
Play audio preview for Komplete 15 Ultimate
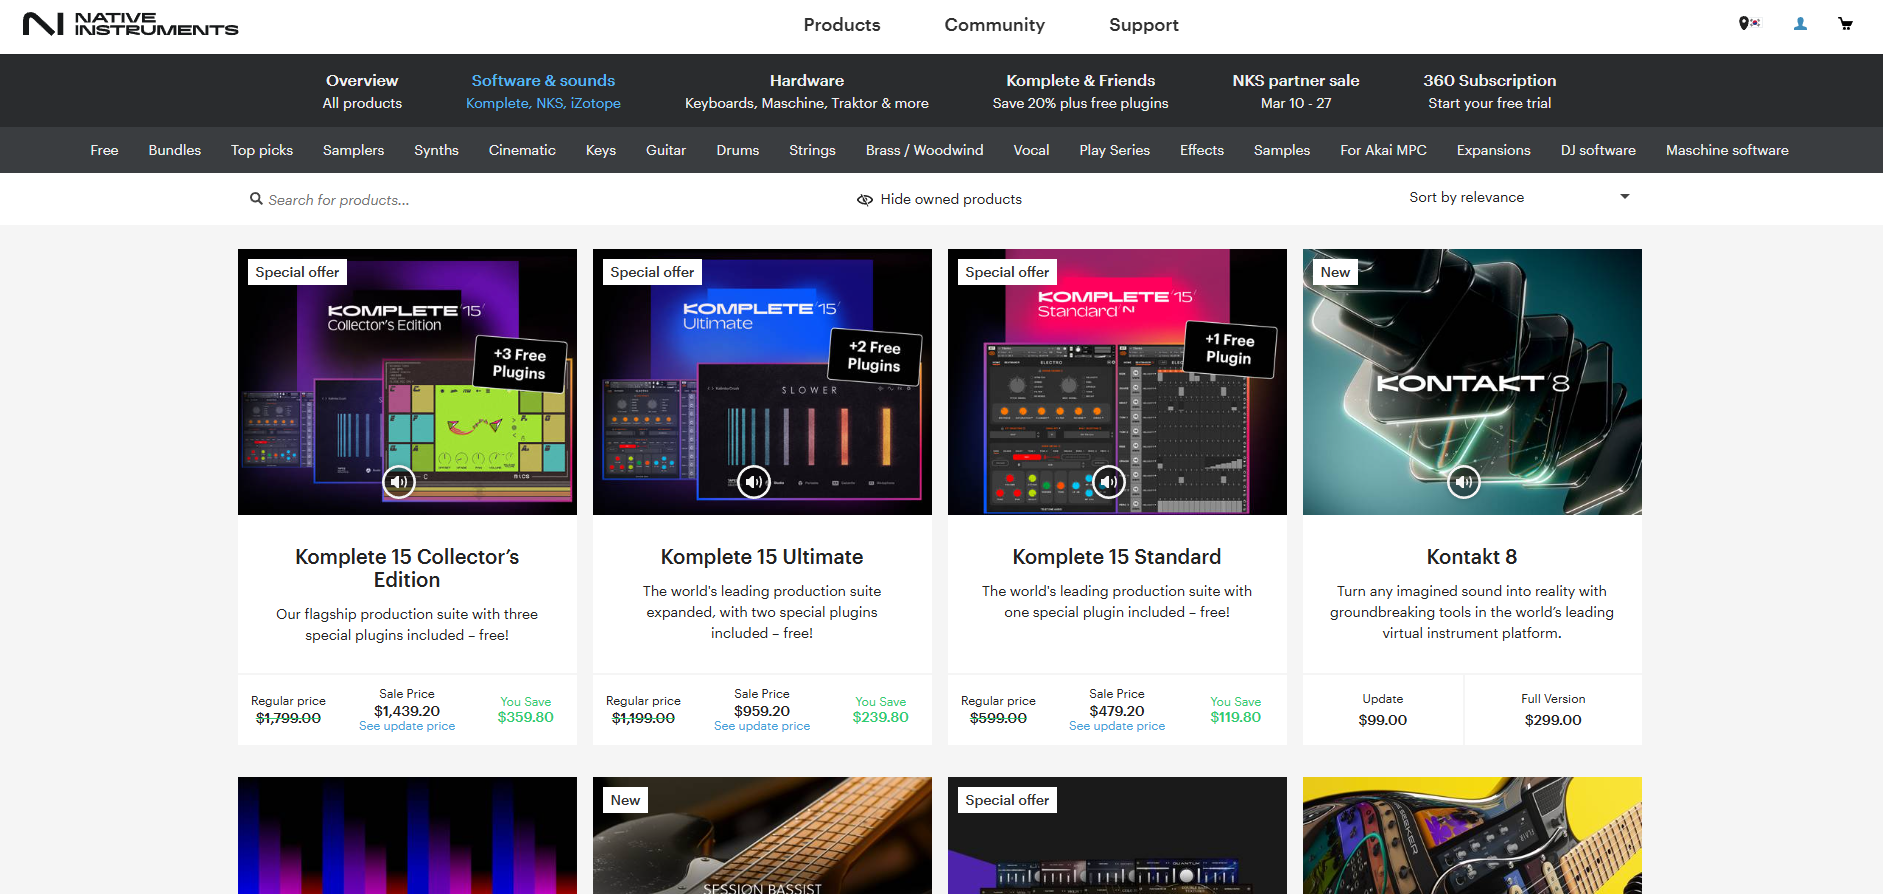click(x=754, y=482)
